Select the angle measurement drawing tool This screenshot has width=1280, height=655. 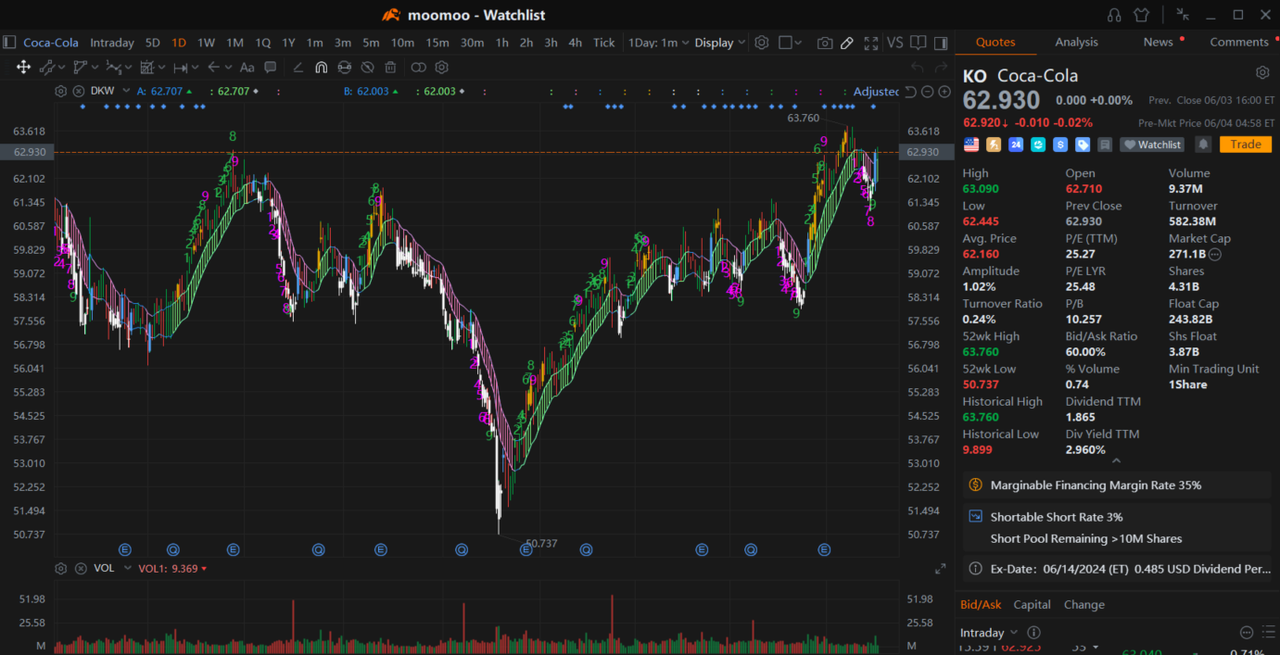click(x=298, y=67)
